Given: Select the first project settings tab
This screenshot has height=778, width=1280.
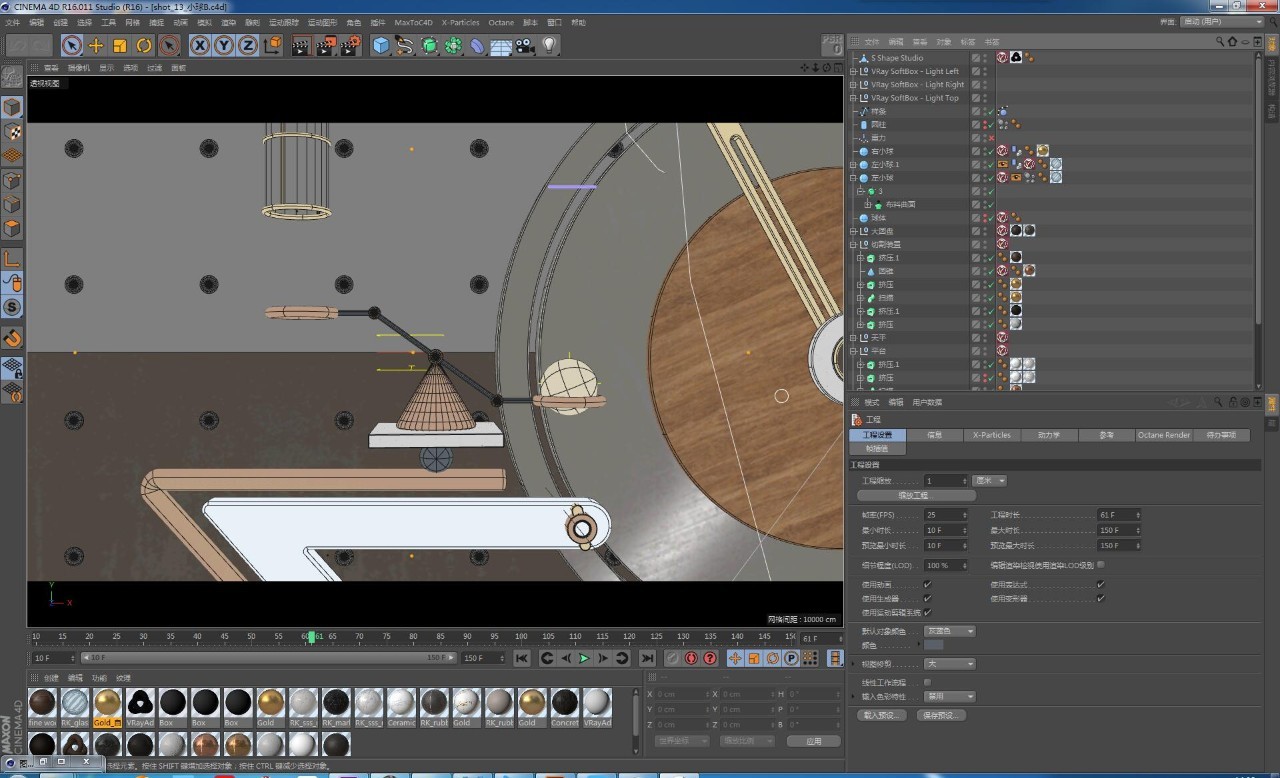Looking at the screenshot, I should click(x=878, y=435).
